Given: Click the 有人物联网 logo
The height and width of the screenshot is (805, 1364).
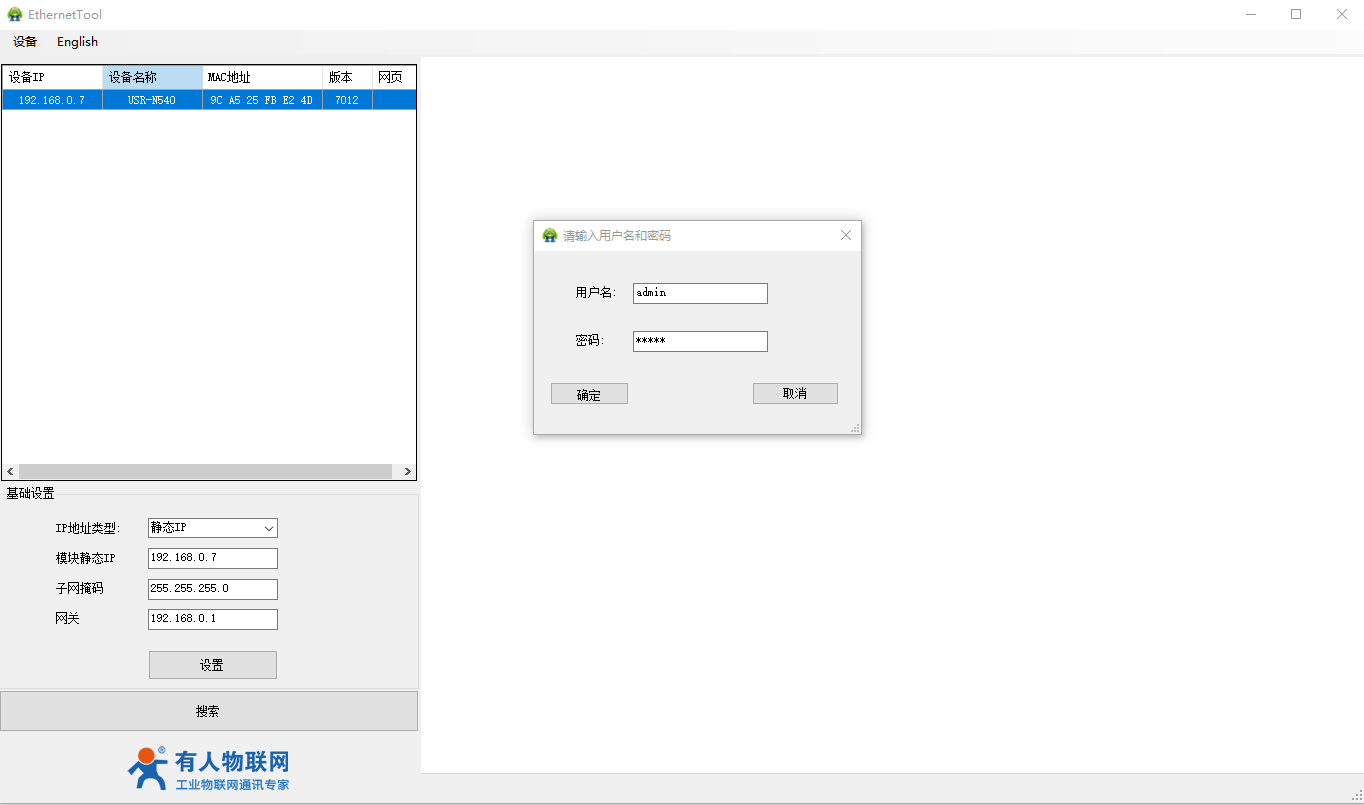Looking at the screenshot, I should 209,769.
